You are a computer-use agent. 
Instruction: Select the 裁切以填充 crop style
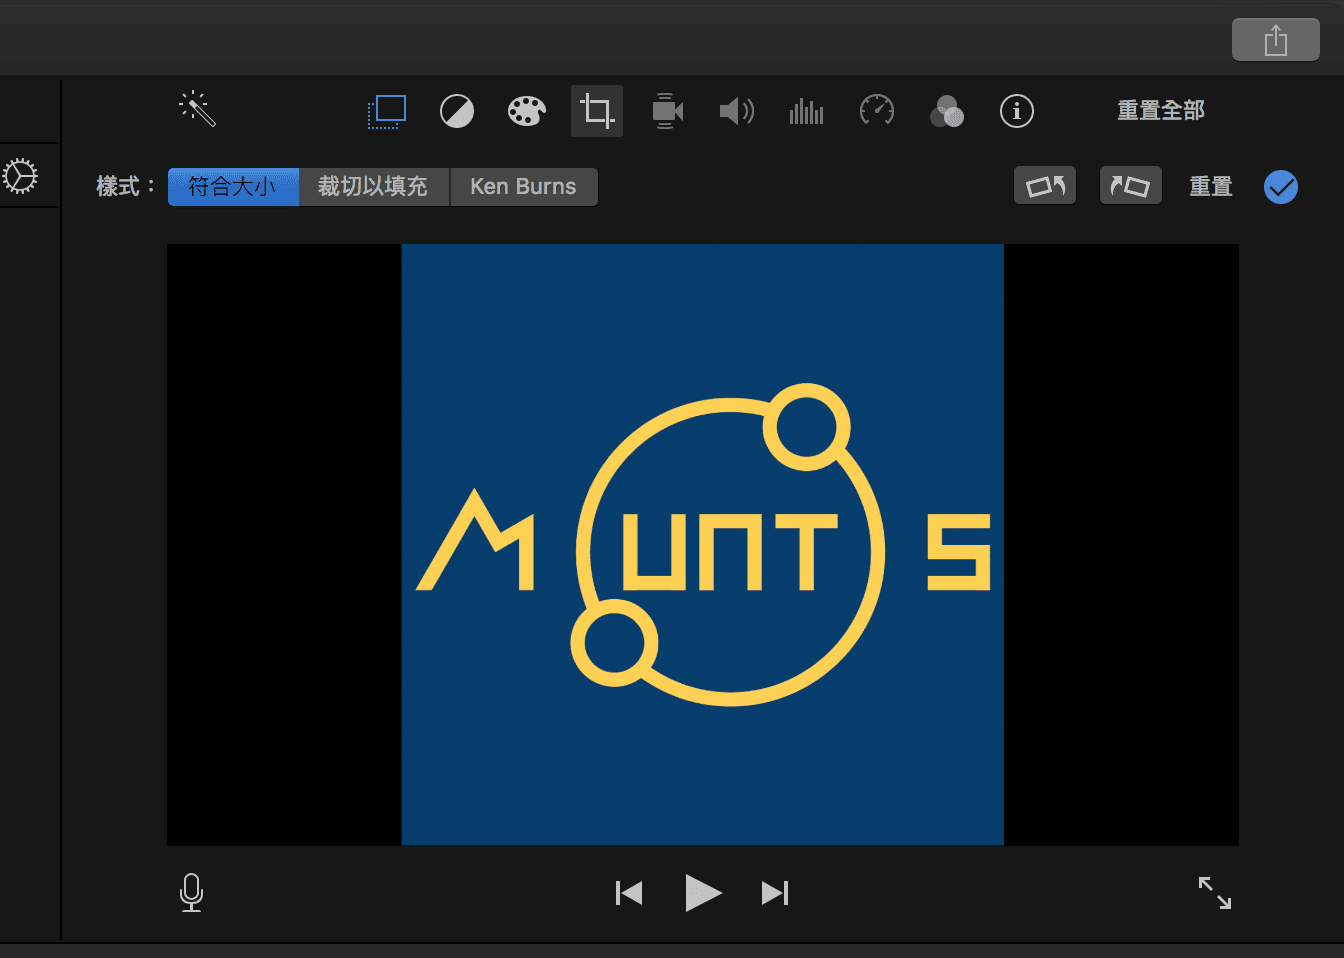pos(374,187)
